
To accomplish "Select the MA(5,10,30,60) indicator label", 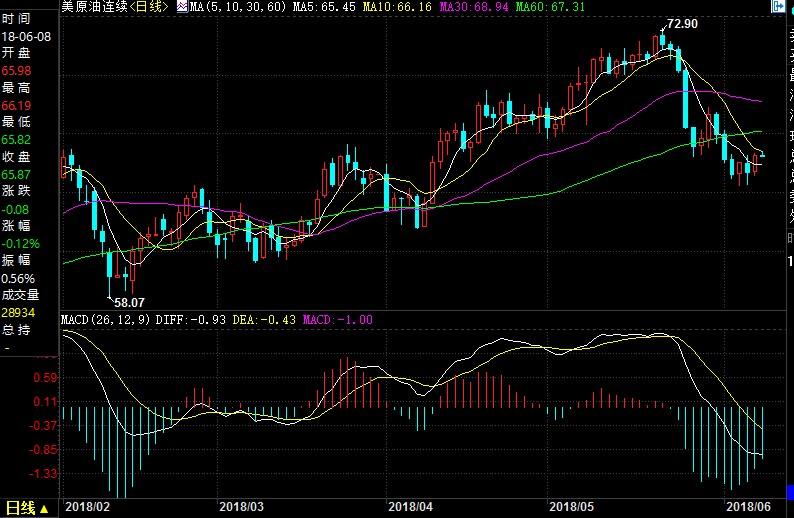I will pyautogui.click(x=237, y=7).
